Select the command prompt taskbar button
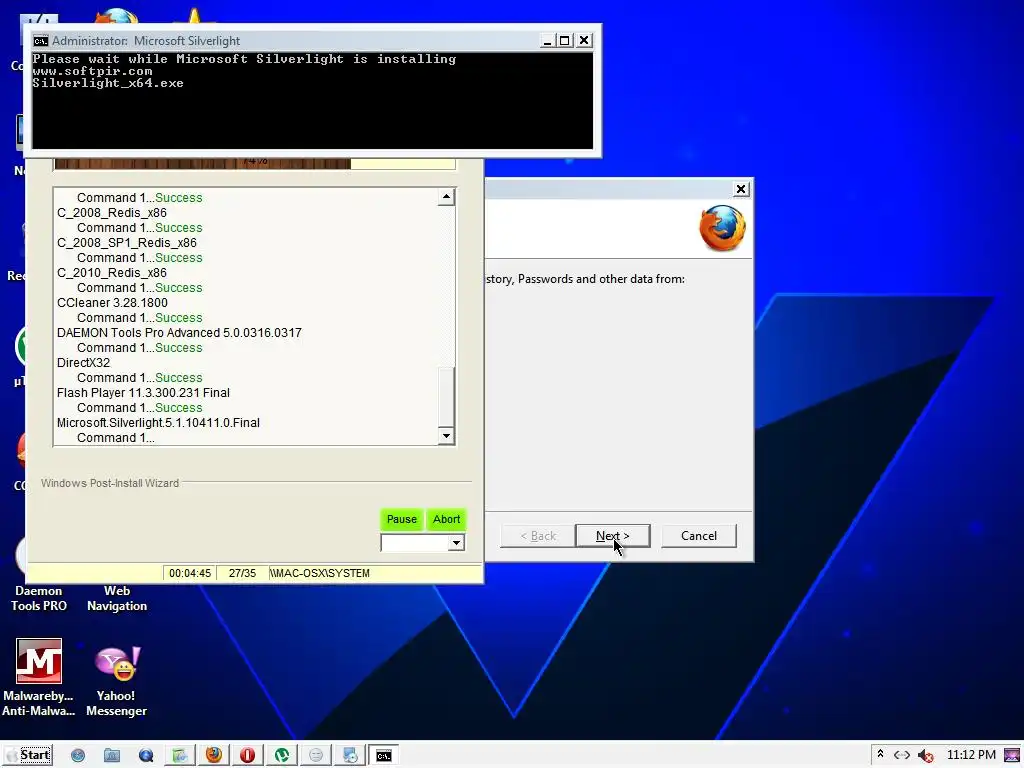Viewport: 1024px width, 768px height. pos(384,756)
